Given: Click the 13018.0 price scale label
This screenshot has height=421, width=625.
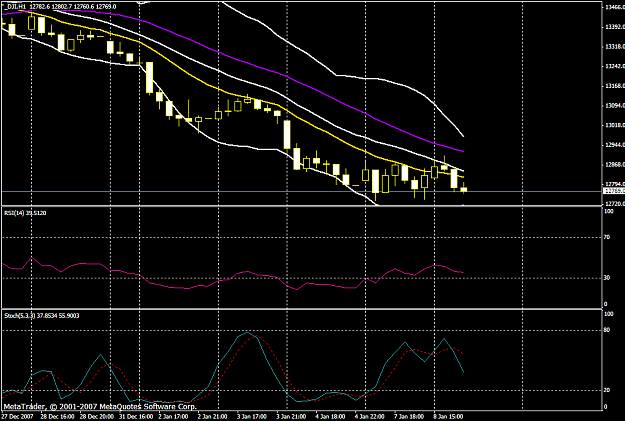Looking at the screenshot, I should click(x=615, y=125).
